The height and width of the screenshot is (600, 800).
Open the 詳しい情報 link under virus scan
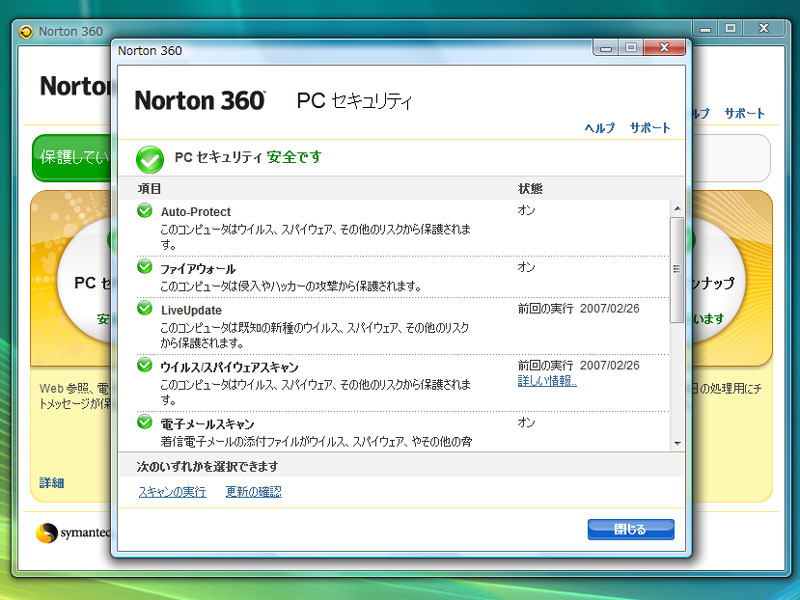(547, 381)
